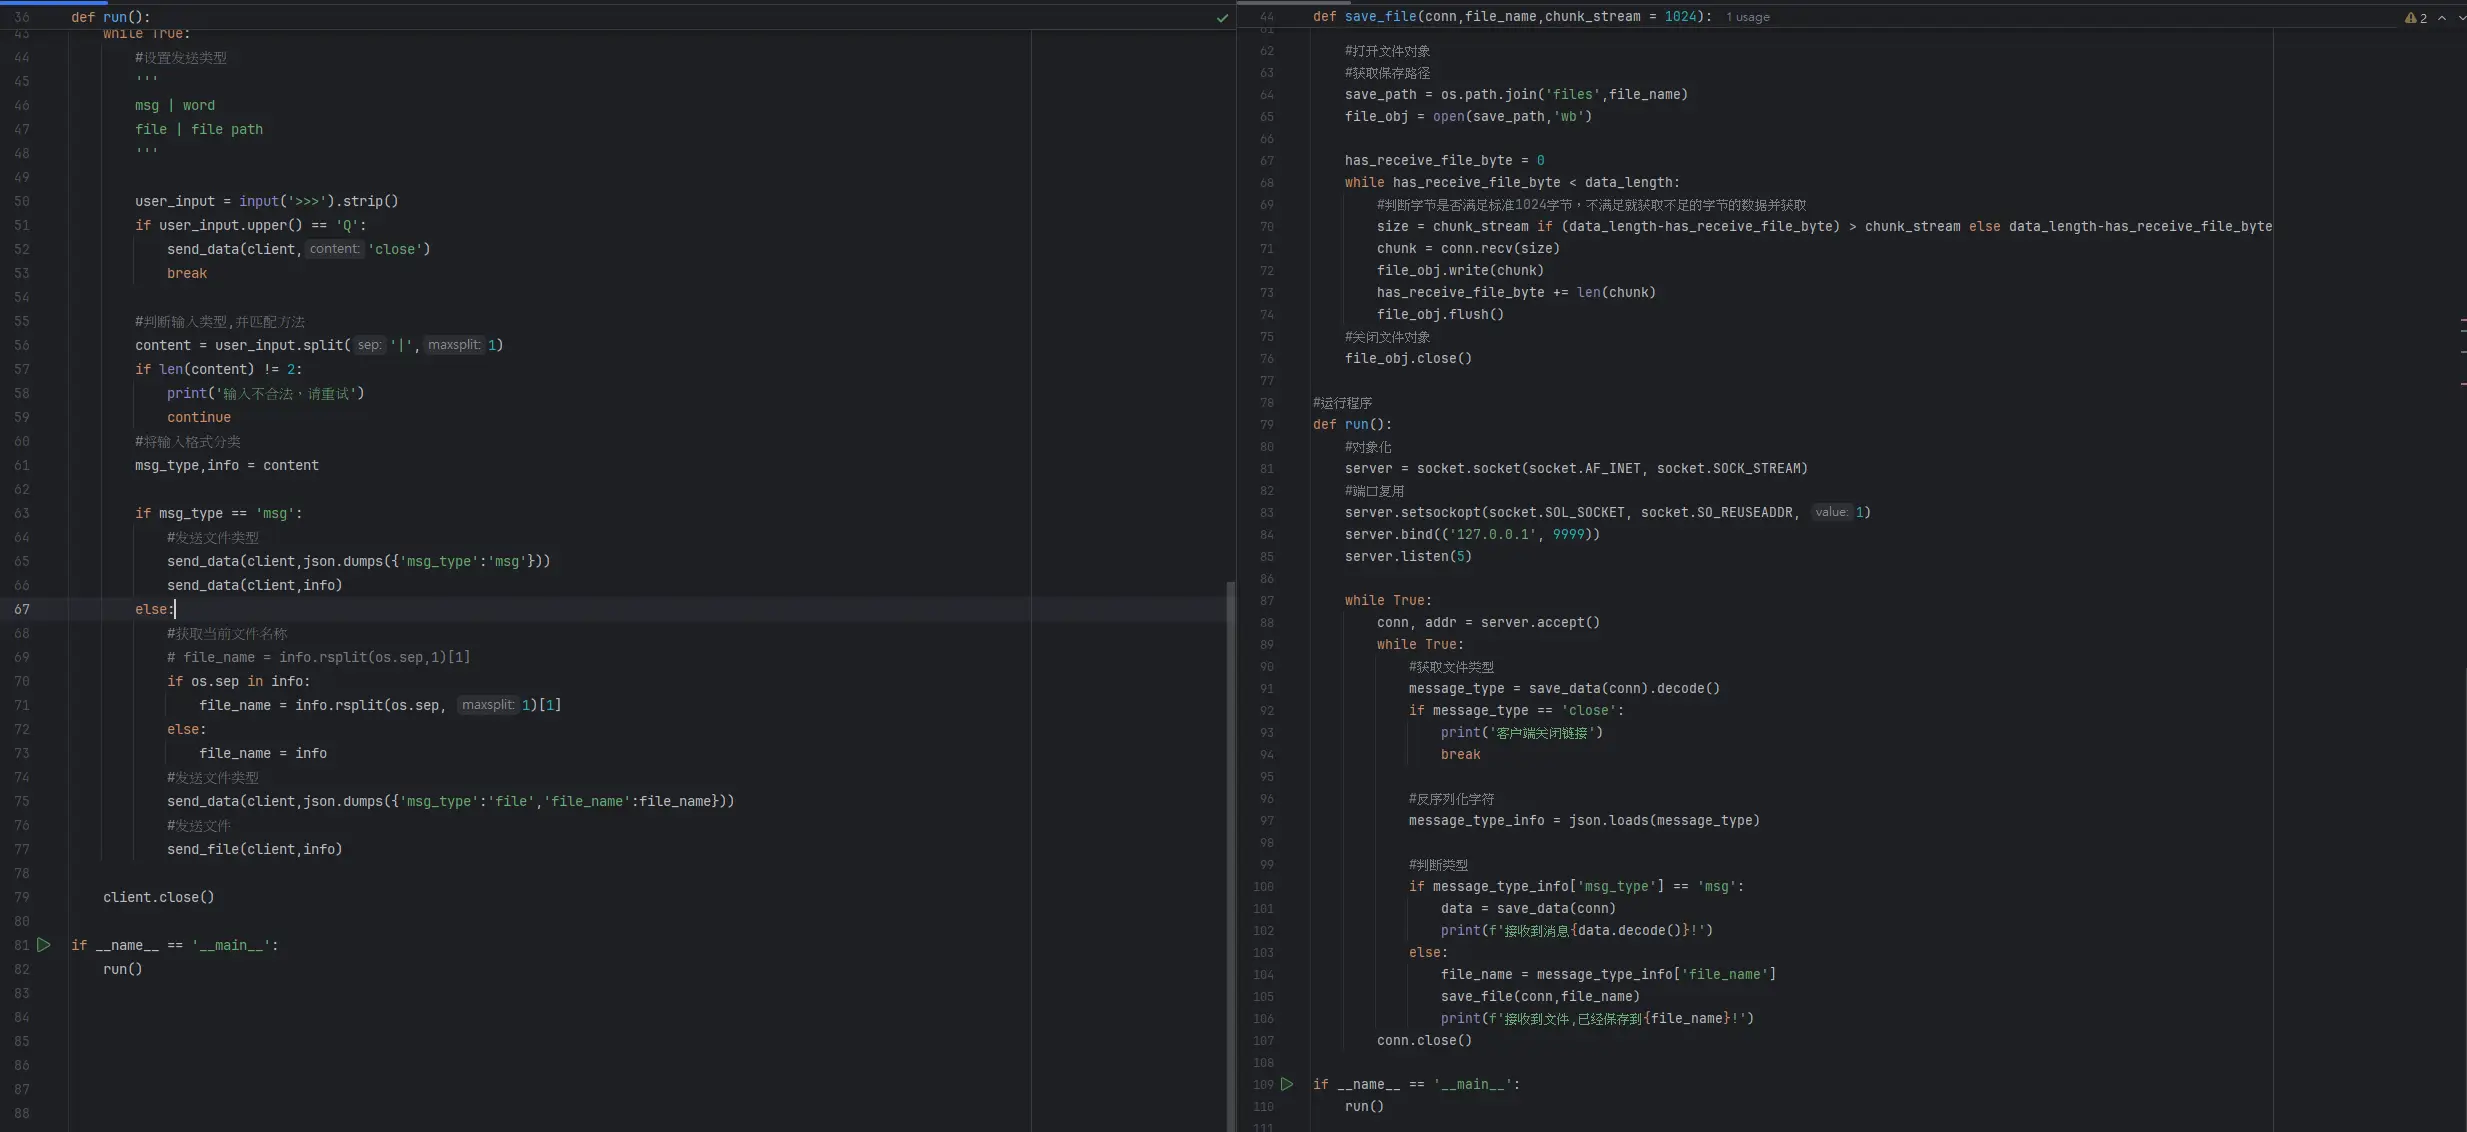Click 'server.listen(5)' line
This screenshot has width=2467, height=1132.
[x=1408, y=556]
